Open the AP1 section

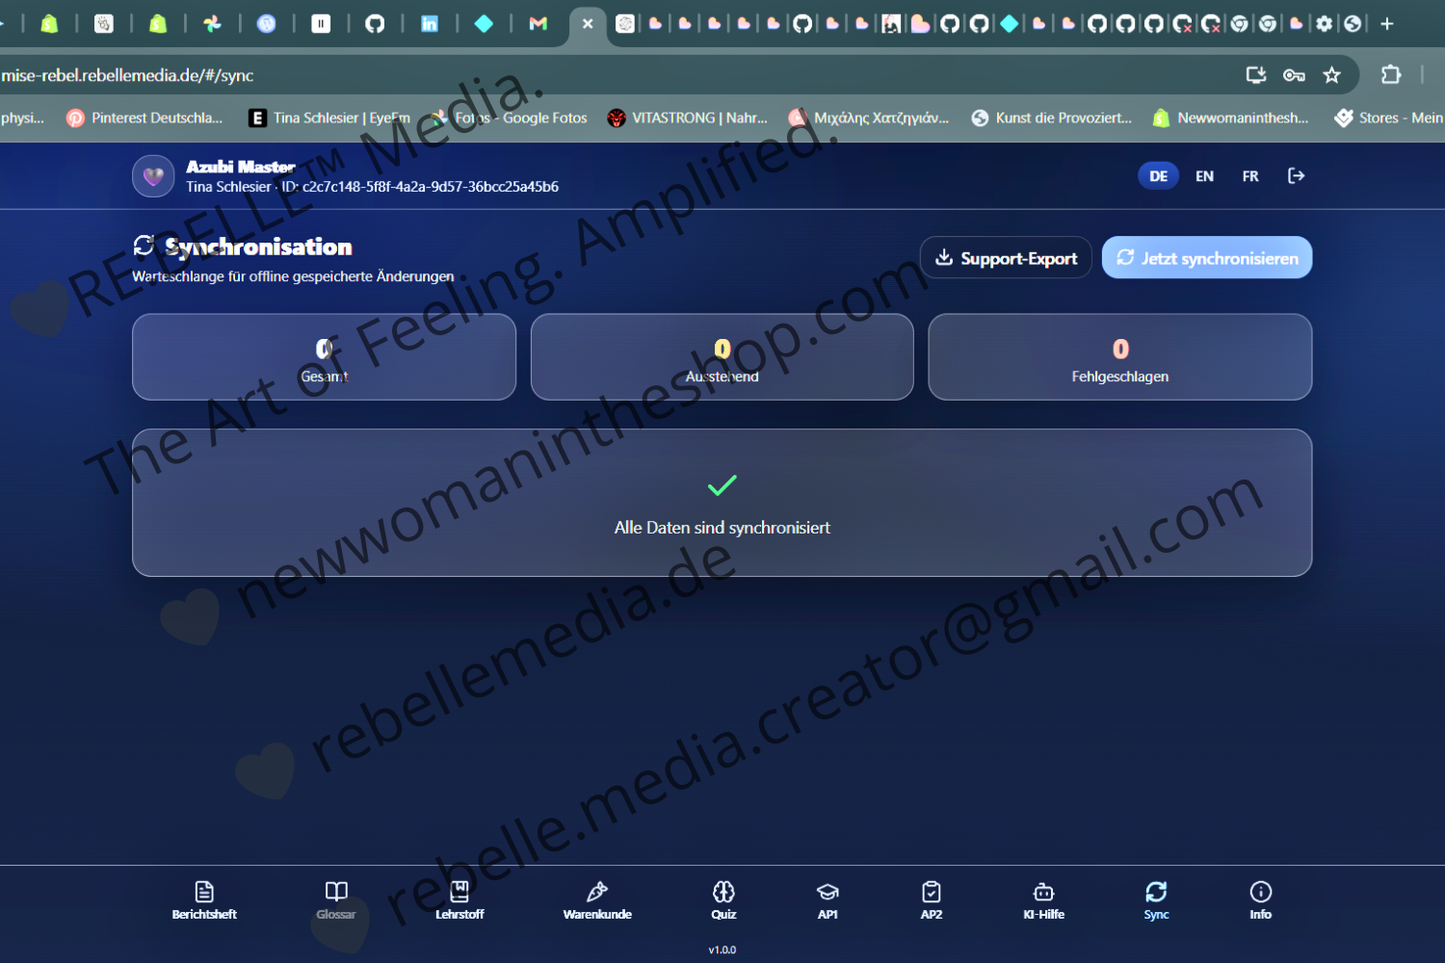pos(827,898)
